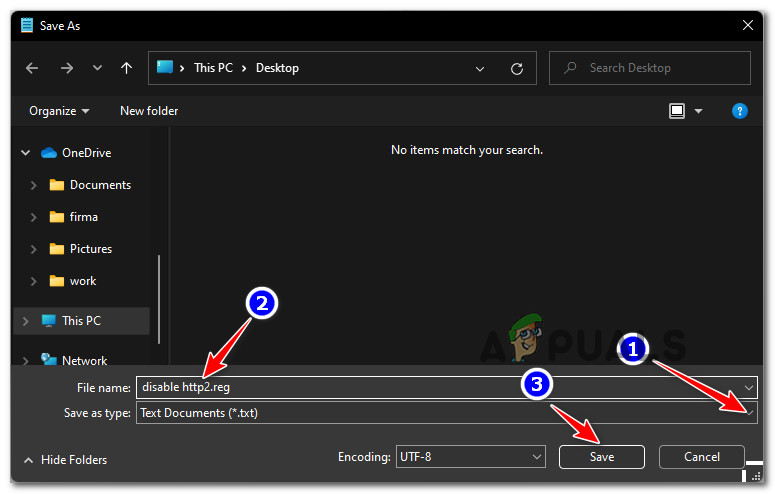Select Network in navigation pane
The width and height of the screenshot is (775, 494).
85,360
